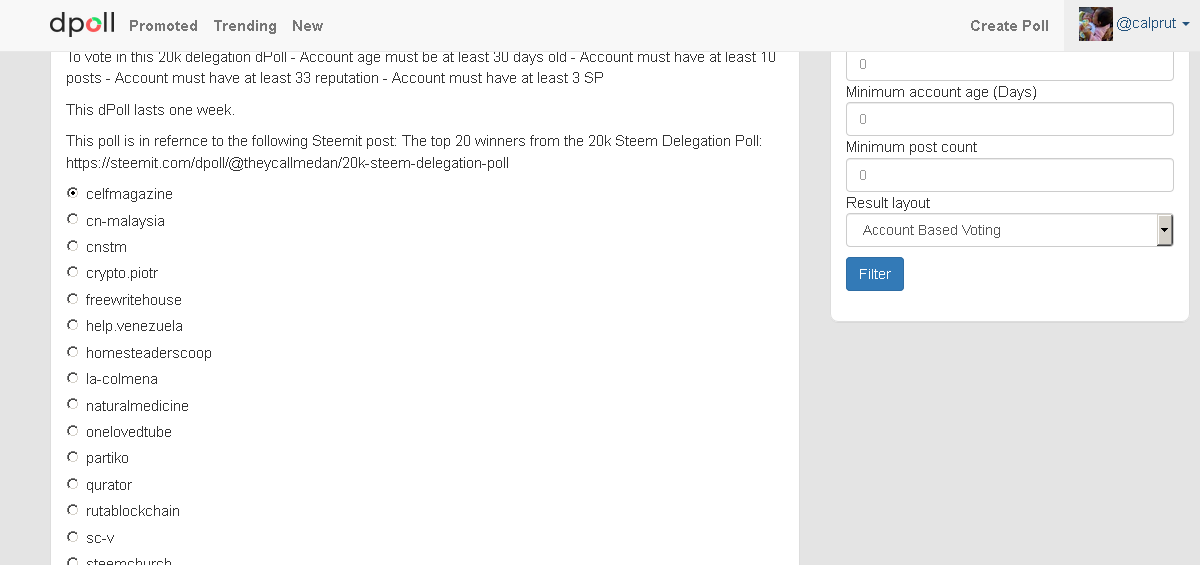Viewport: 1200px width, 565px height.
Task: Select the cn-malaysia radio option
Action: [73, 219]
